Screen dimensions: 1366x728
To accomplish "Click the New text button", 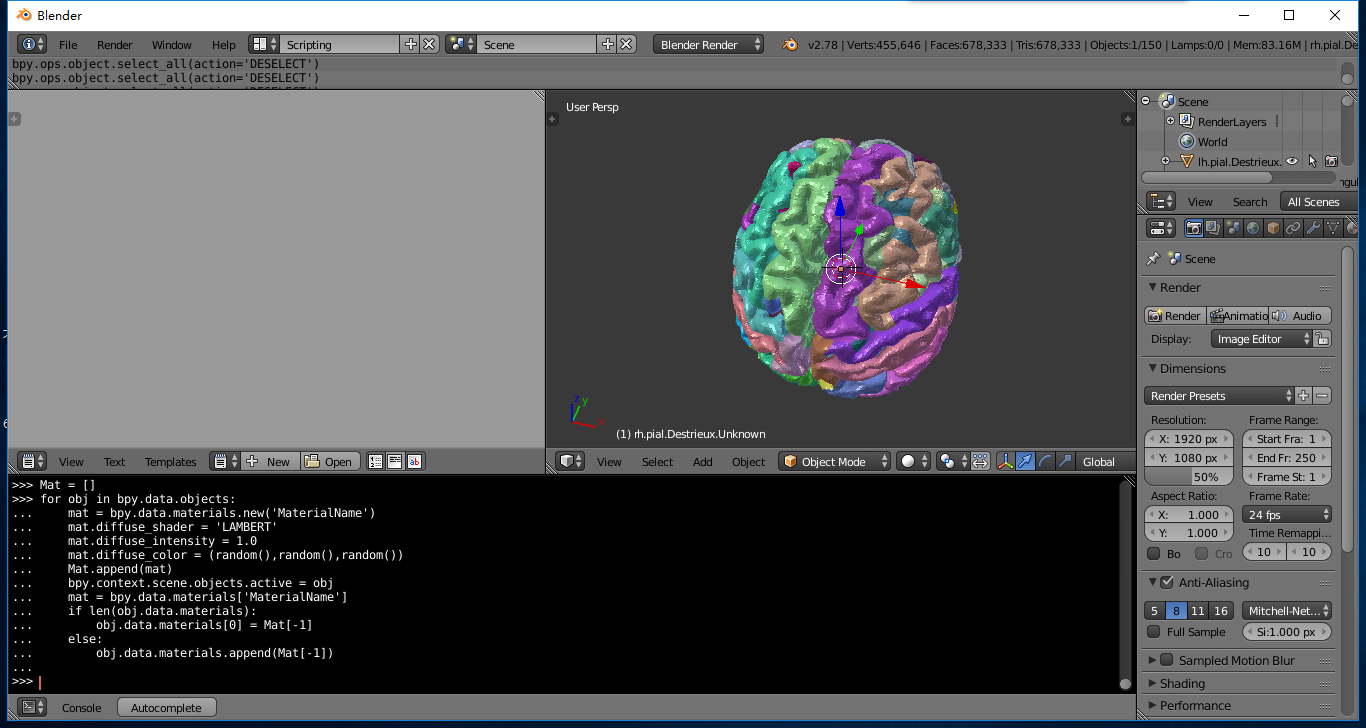I will pos(269,461).
